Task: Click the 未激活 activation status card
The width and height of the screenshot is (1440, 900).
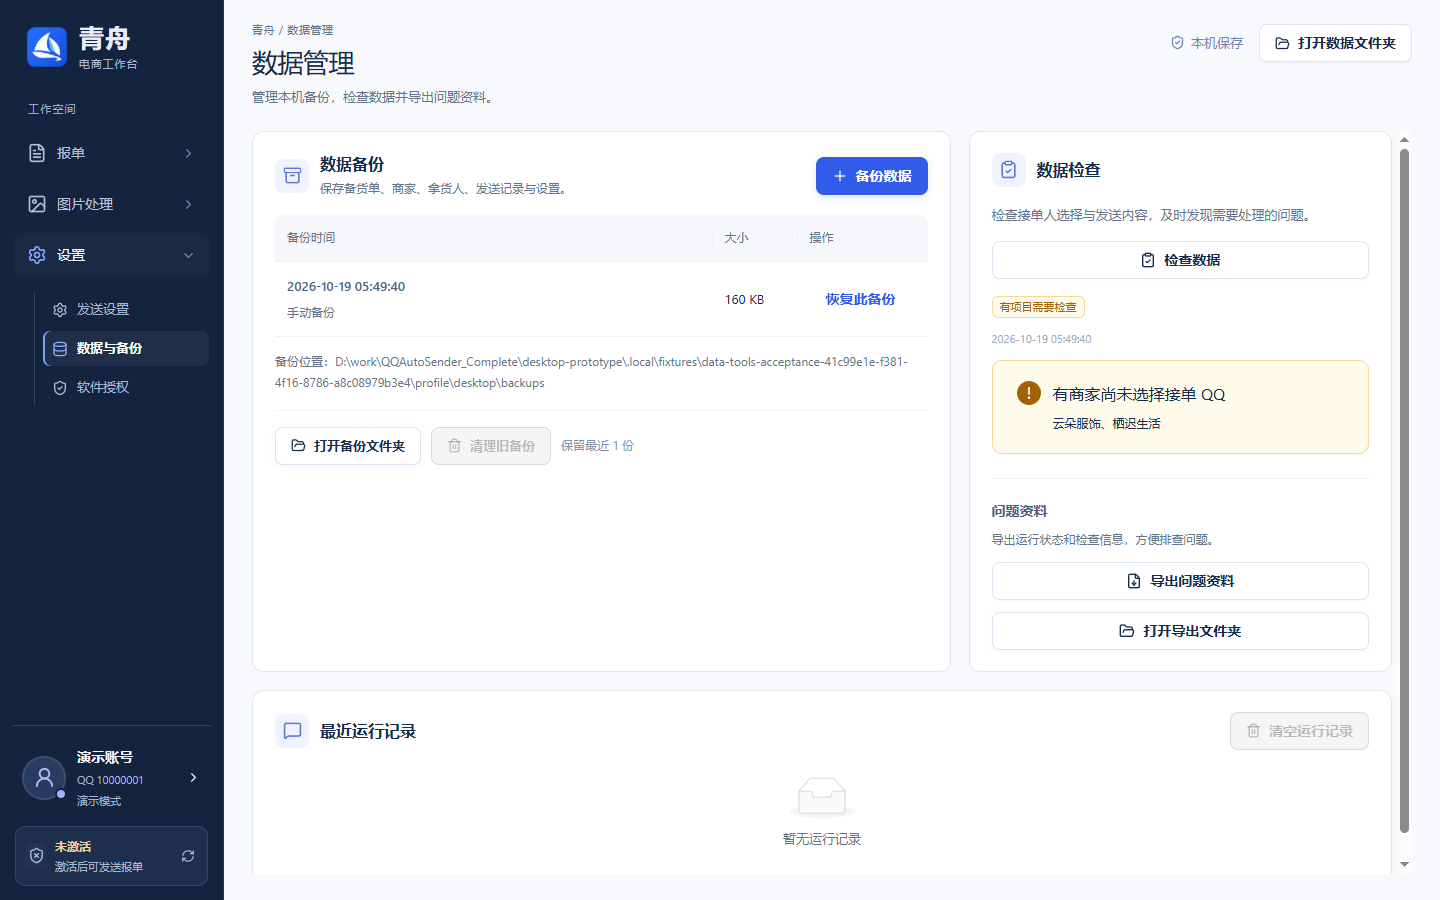Action: point(111,856)
